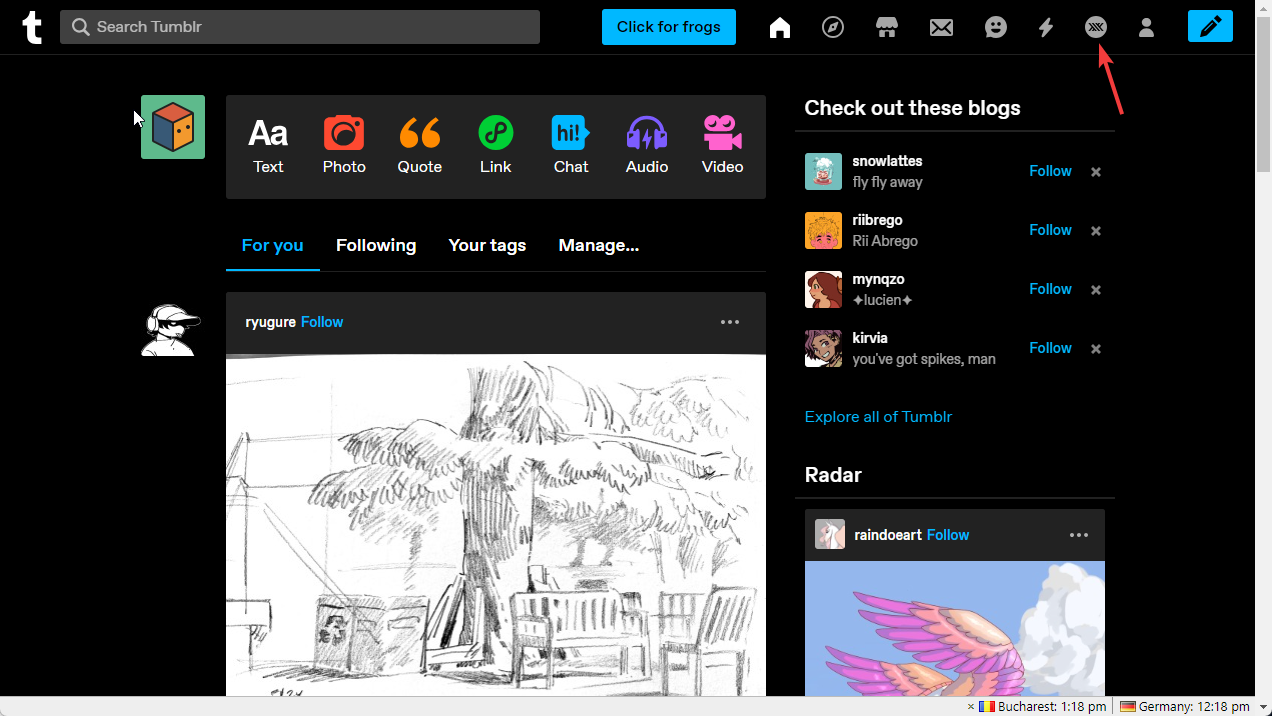Click ryugure's avatar image
1272x716 pixels.
pyautogui.click(x=171, y=329)
